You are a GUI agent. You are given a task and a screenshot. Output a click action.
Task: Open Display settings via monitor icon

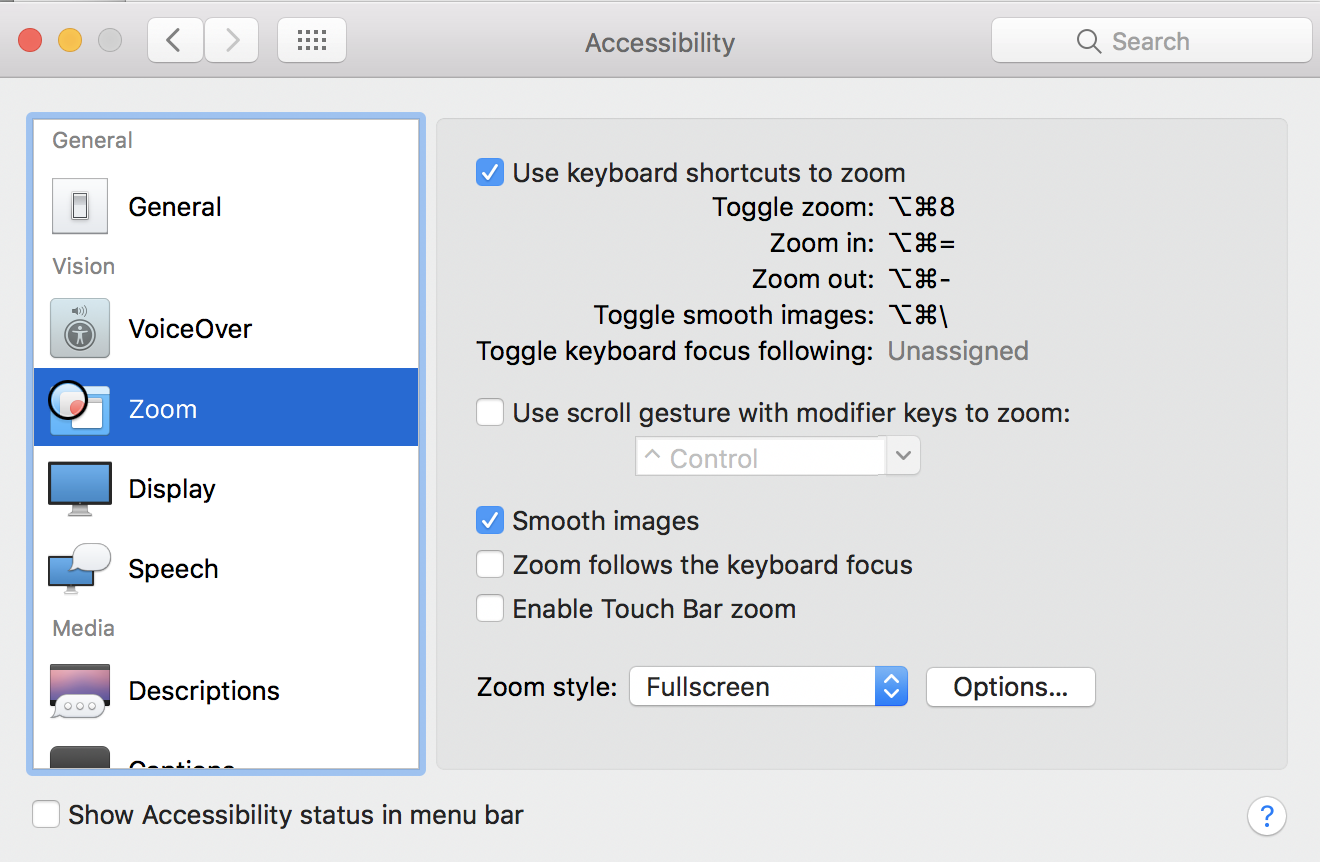click(x=80, y=489)
